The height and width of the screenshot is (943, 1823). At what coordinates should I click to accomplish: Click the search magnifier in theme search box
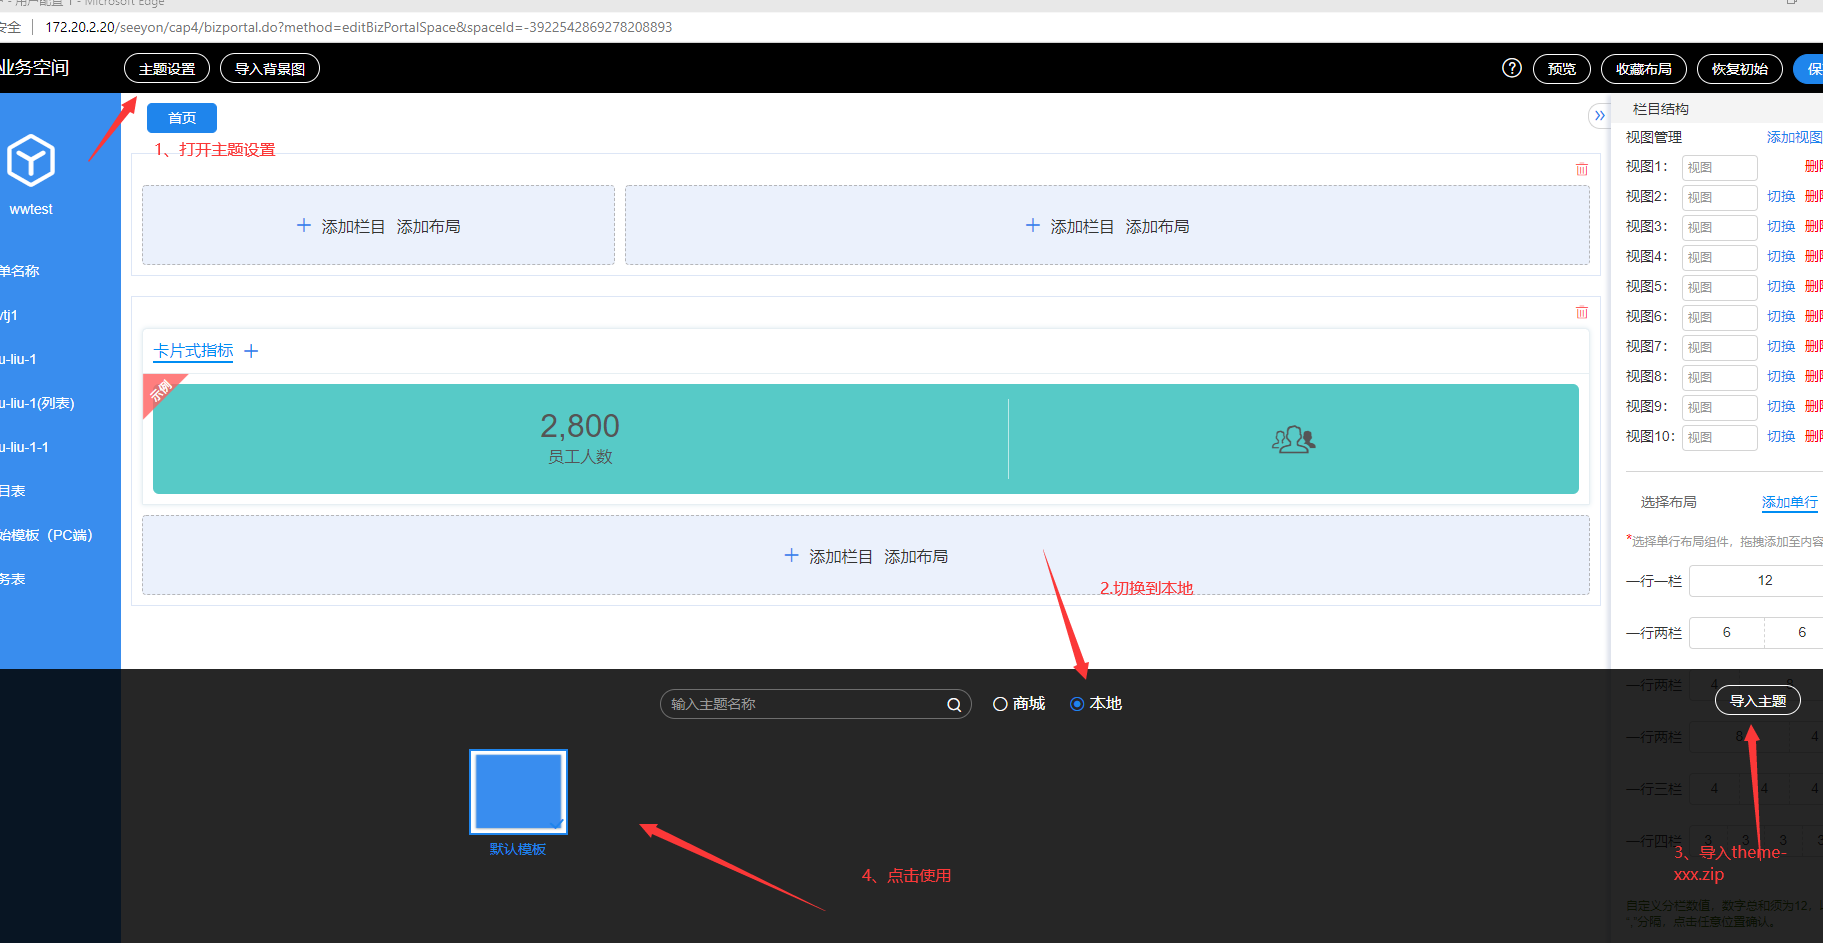click(x=954, y=705)
